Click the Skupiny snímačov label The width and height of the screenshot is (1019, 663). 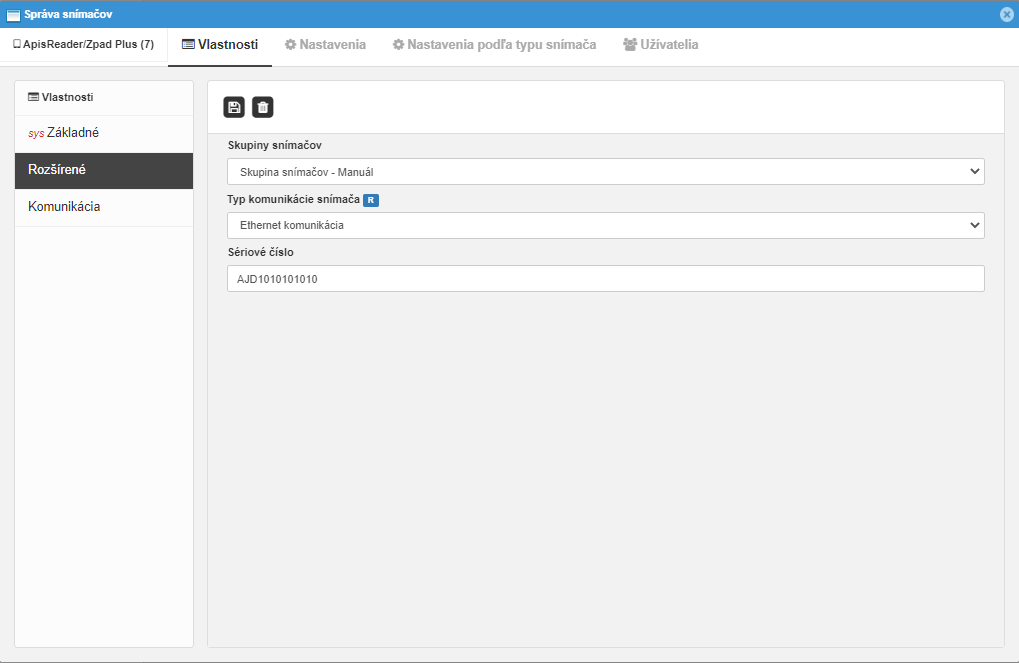point(275,146)
